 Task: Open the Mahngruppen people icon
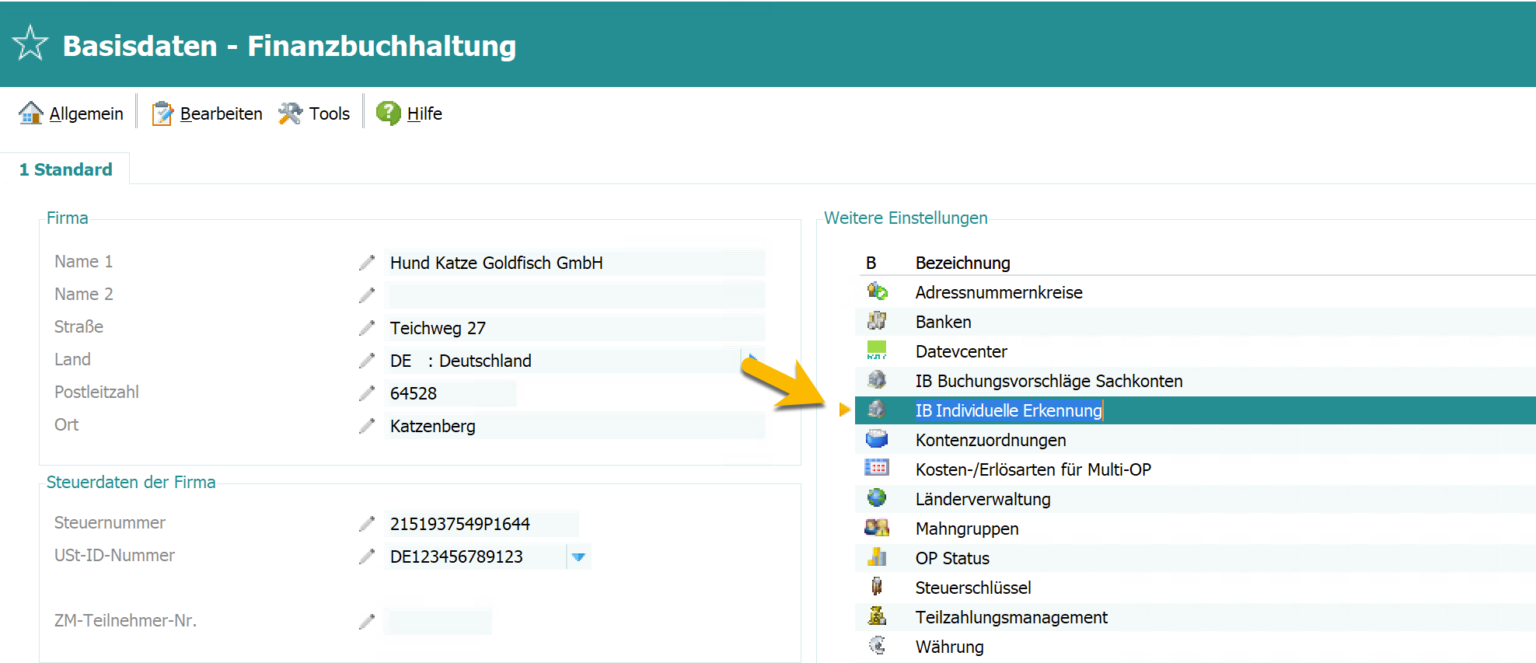877,528
